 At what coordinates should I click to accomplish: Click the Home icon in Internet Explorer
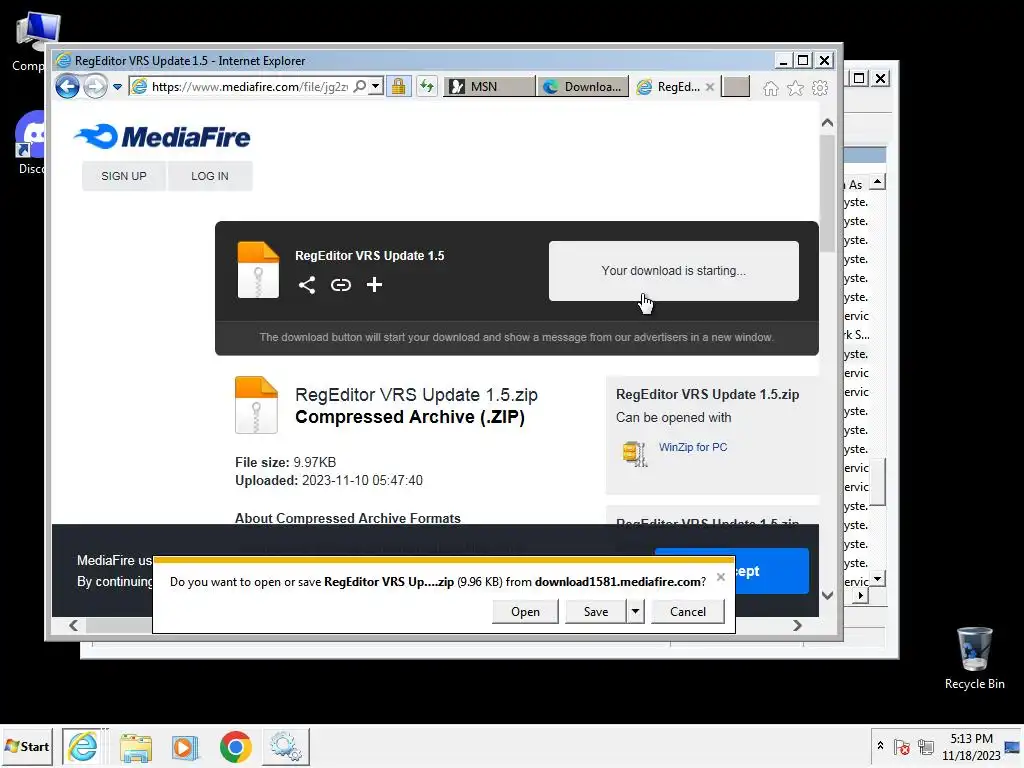pyautogui.click(x=771, y=88)
